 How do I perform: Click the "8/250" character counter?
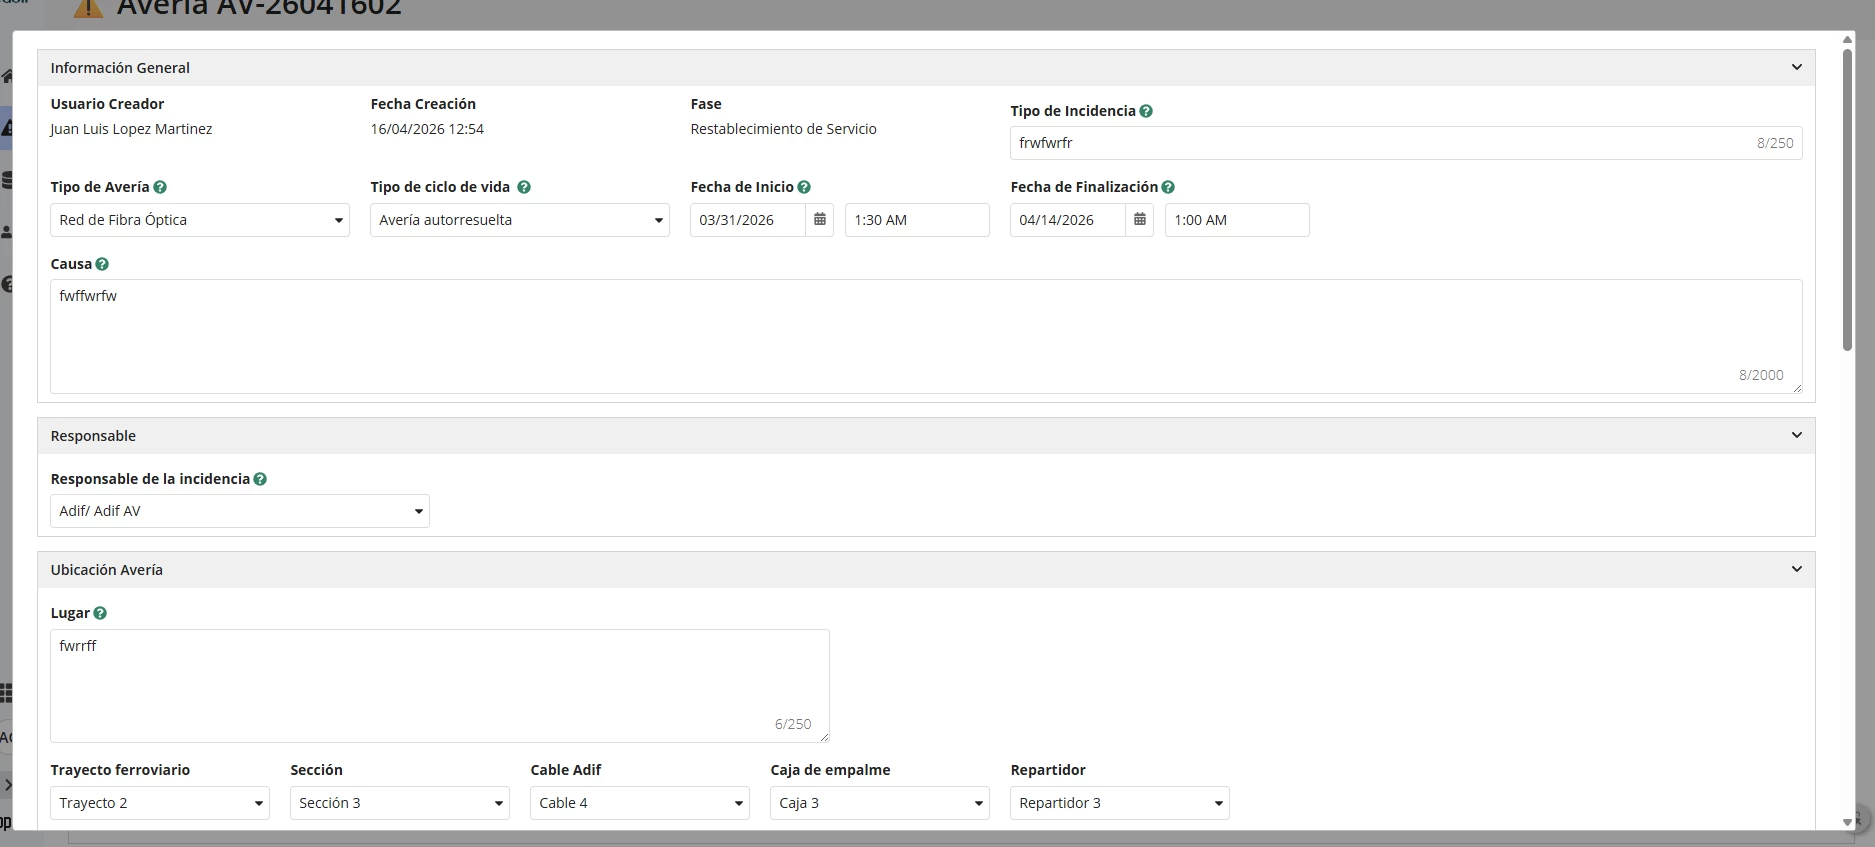coord(1775,143)
